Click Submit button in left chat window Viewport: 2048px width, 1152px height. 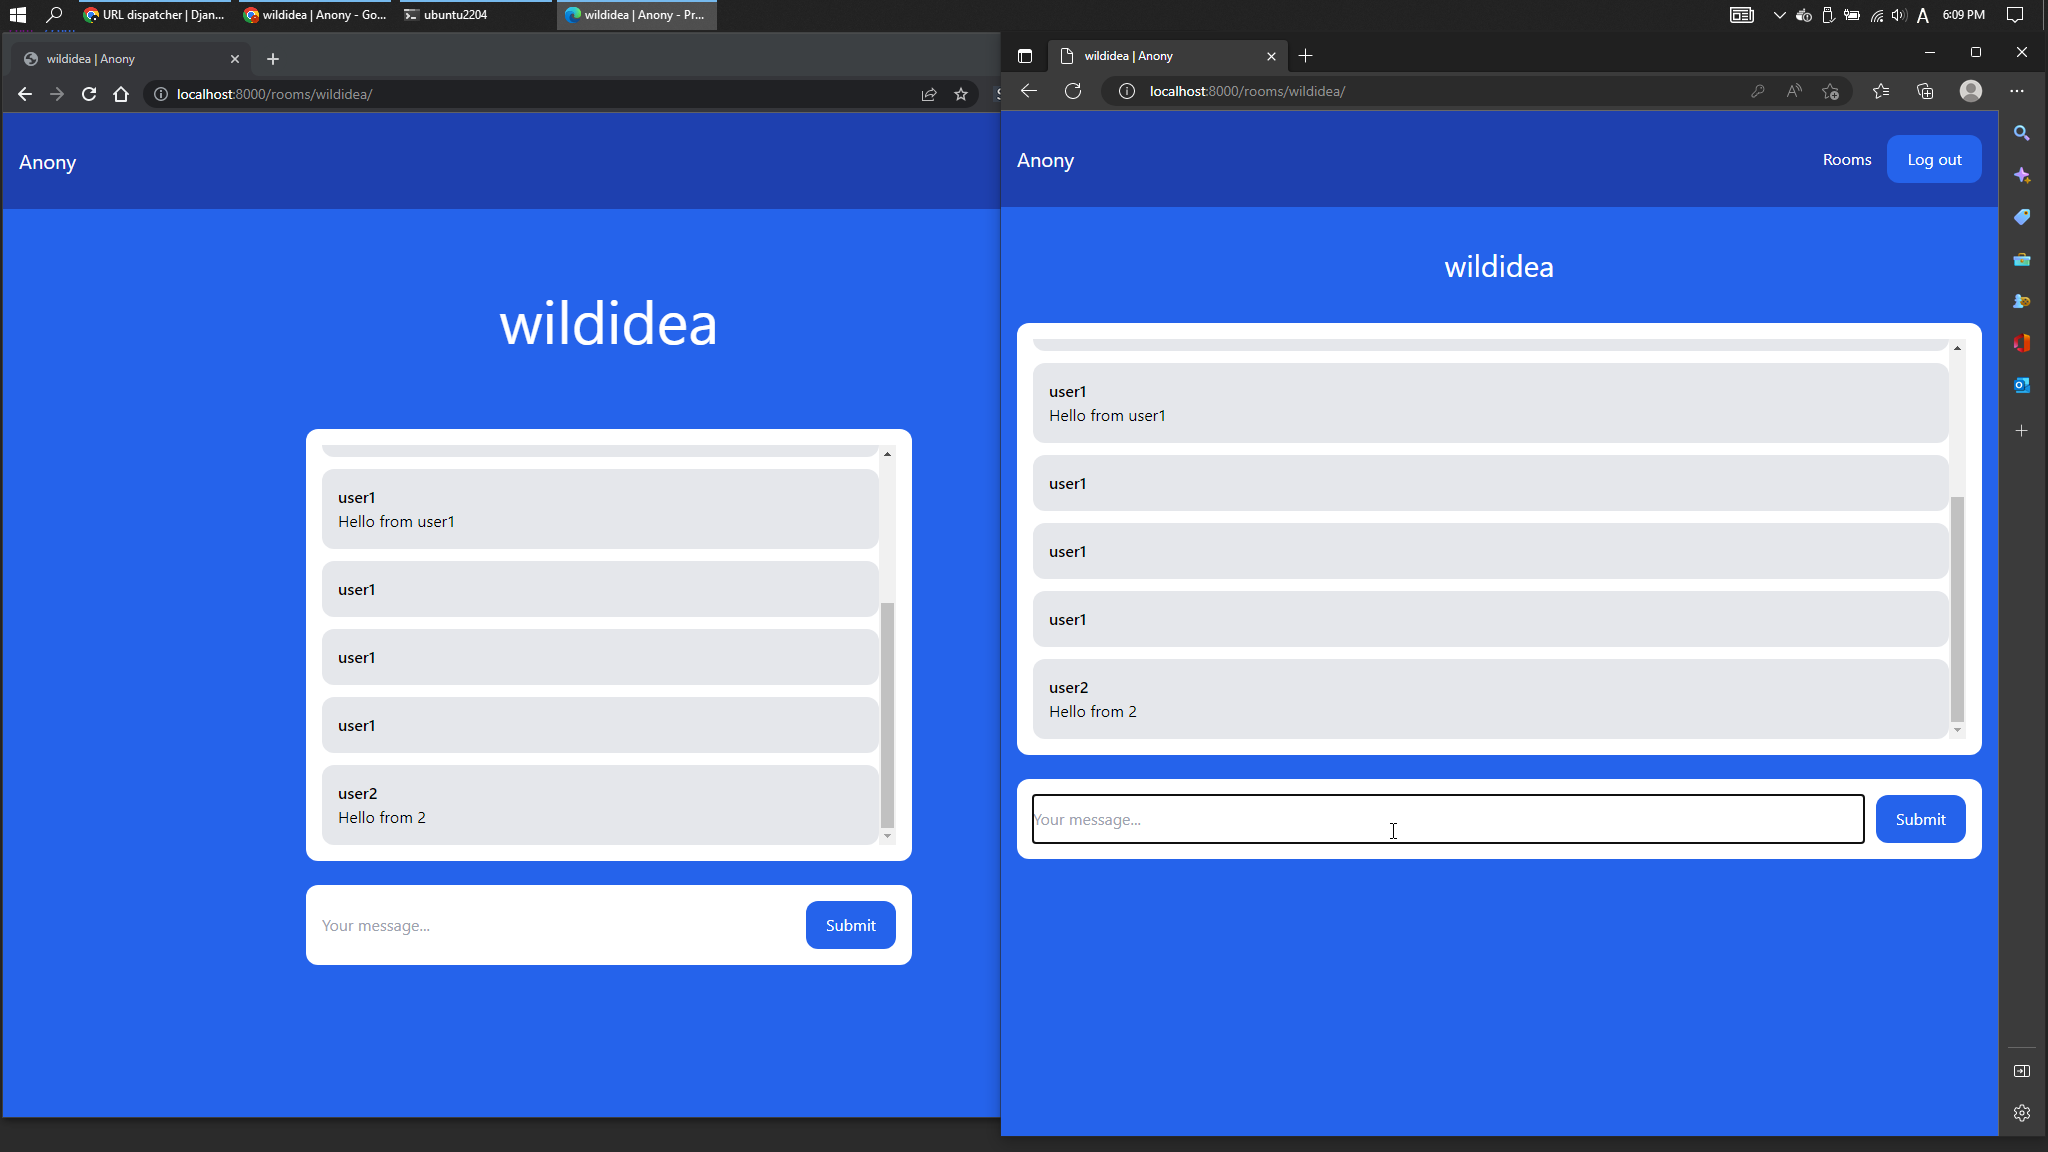pos(850,925)
